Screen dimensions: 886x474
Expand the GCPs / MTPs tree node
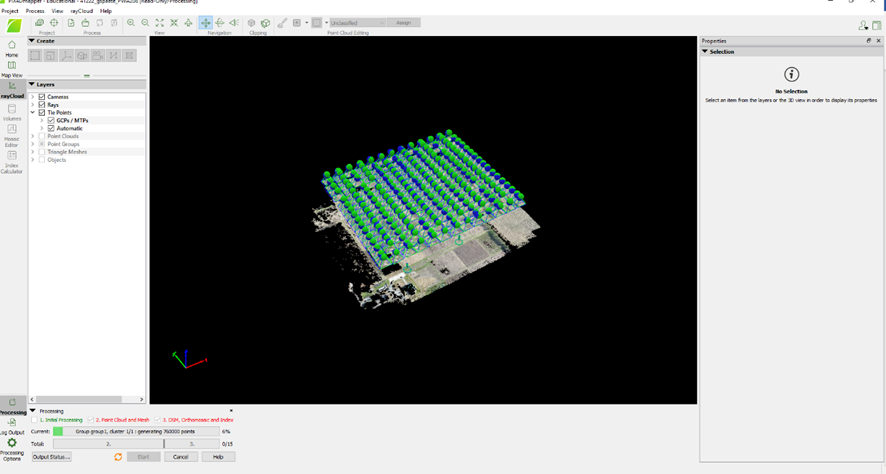tap(42, 120)
